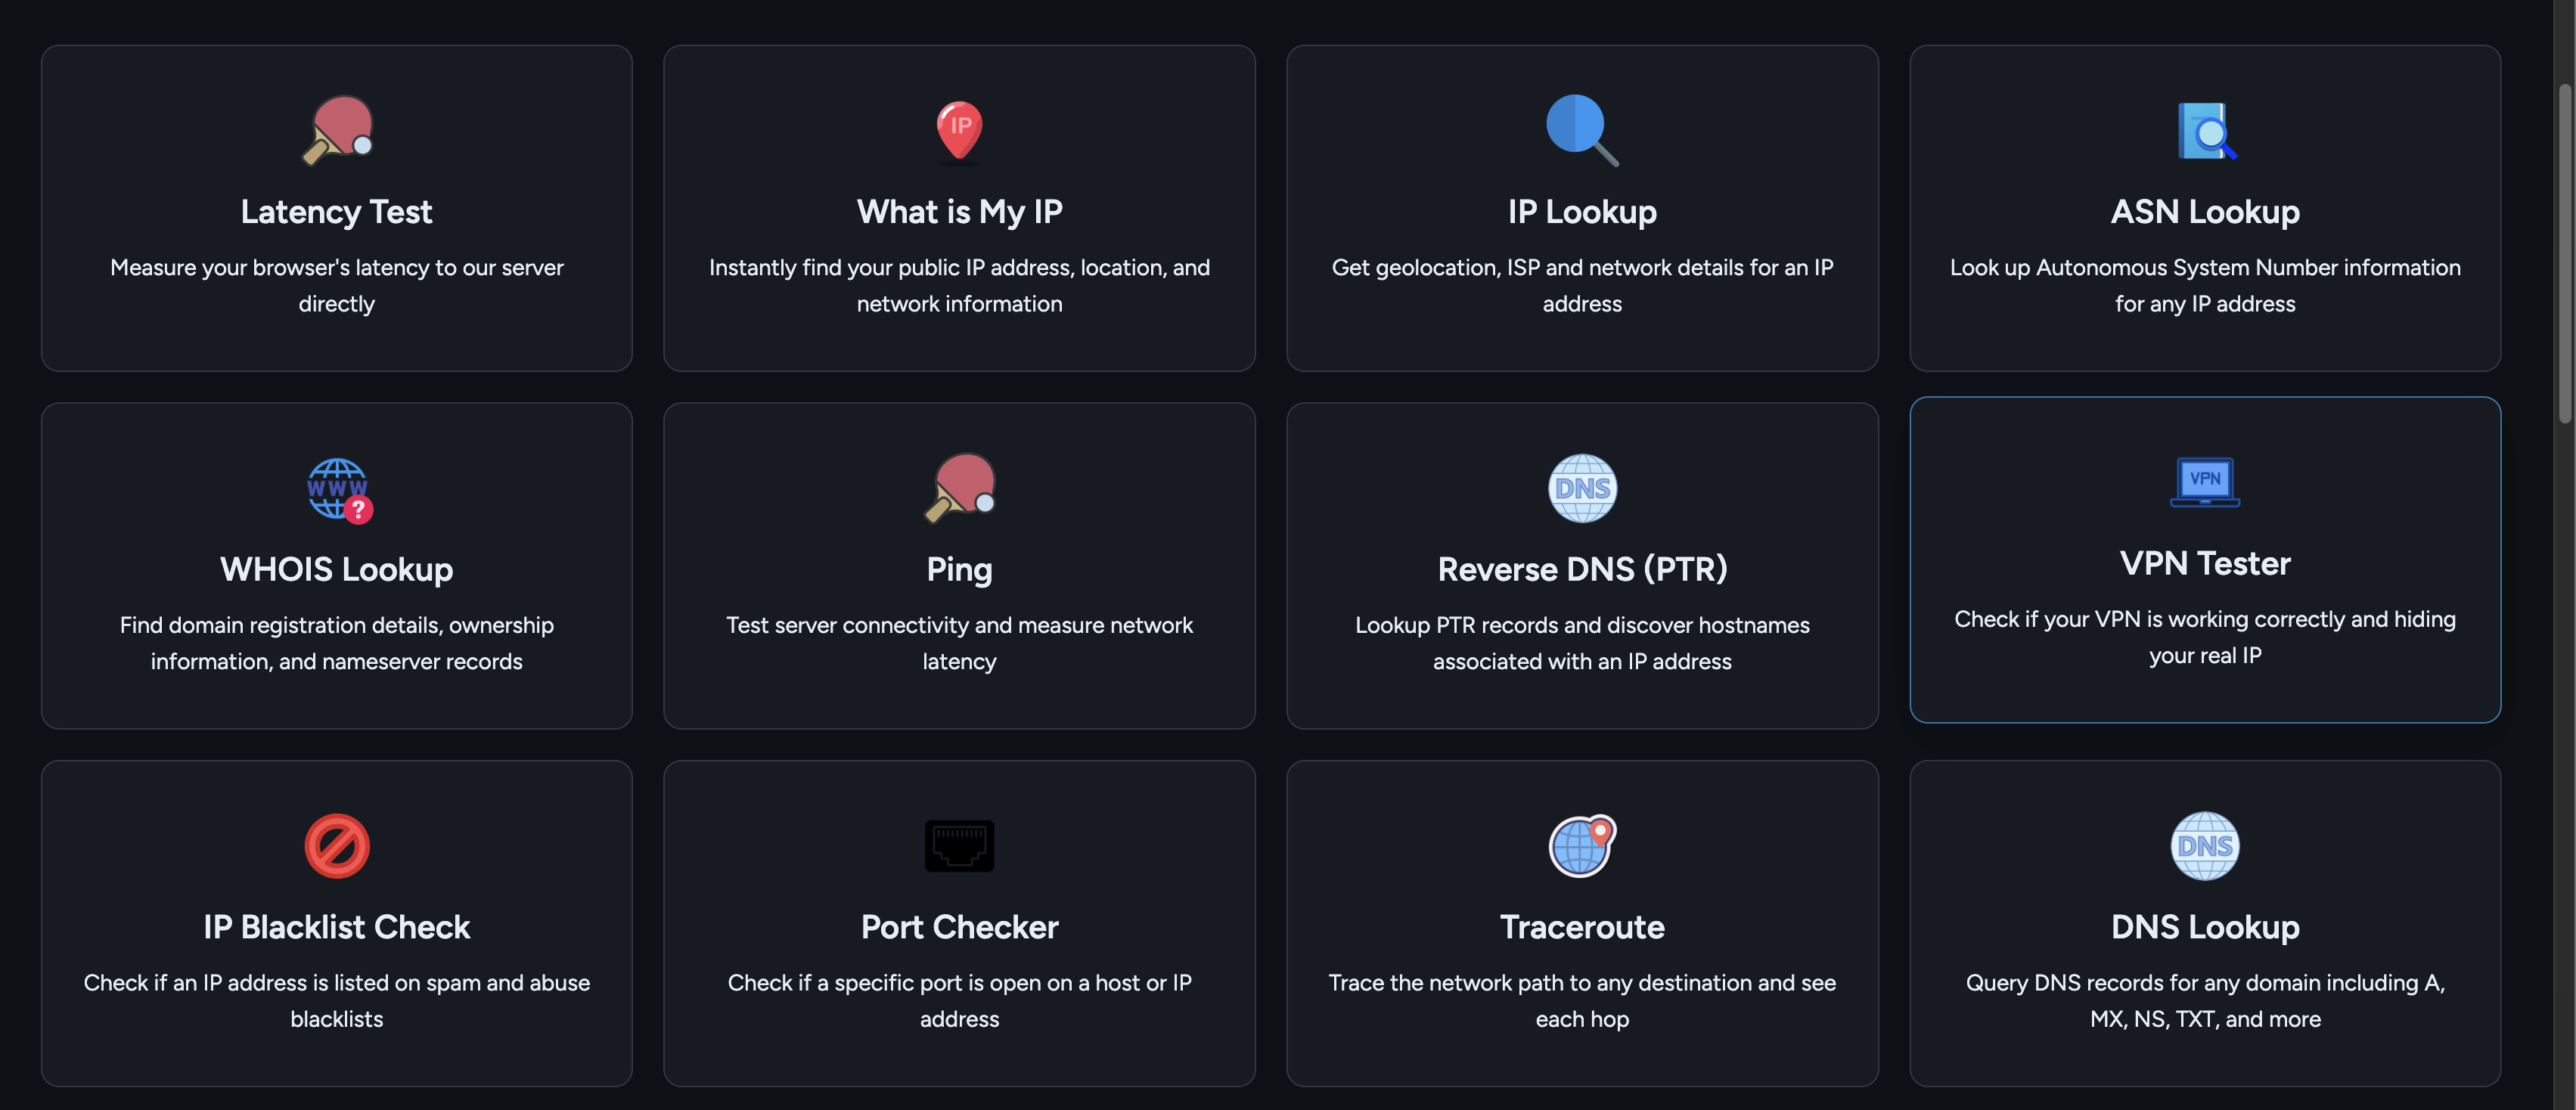
Task: Open the Traceroute title link
Action: click(x=1582, y=927)
